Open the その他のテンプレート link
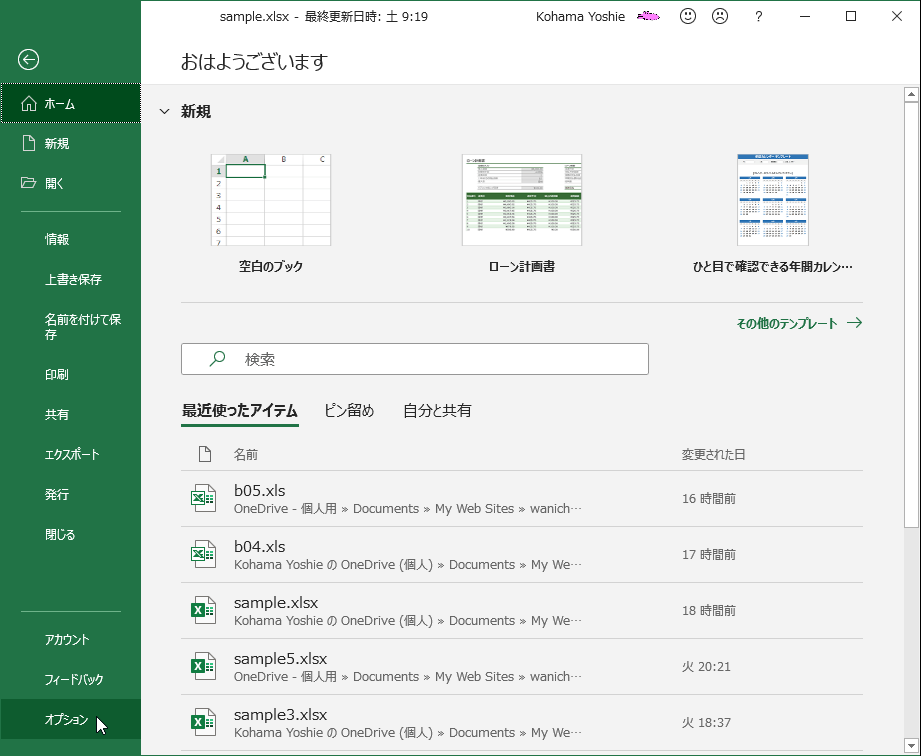Image resolution: width=921 pixels, height=756 pixels. click(786, 323)
